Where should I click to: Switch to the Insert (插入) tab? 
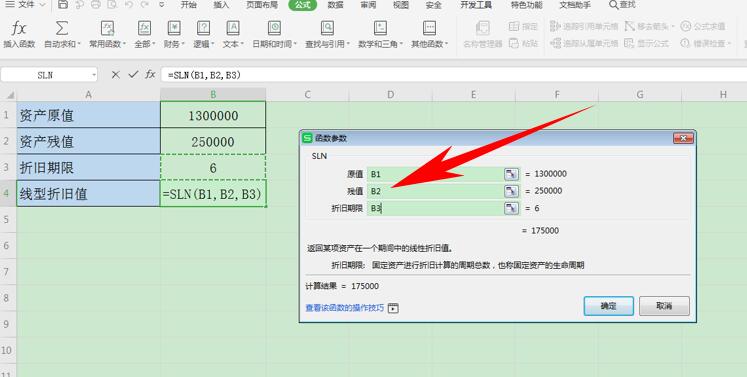pyautogui.click(x=221, y=5)
